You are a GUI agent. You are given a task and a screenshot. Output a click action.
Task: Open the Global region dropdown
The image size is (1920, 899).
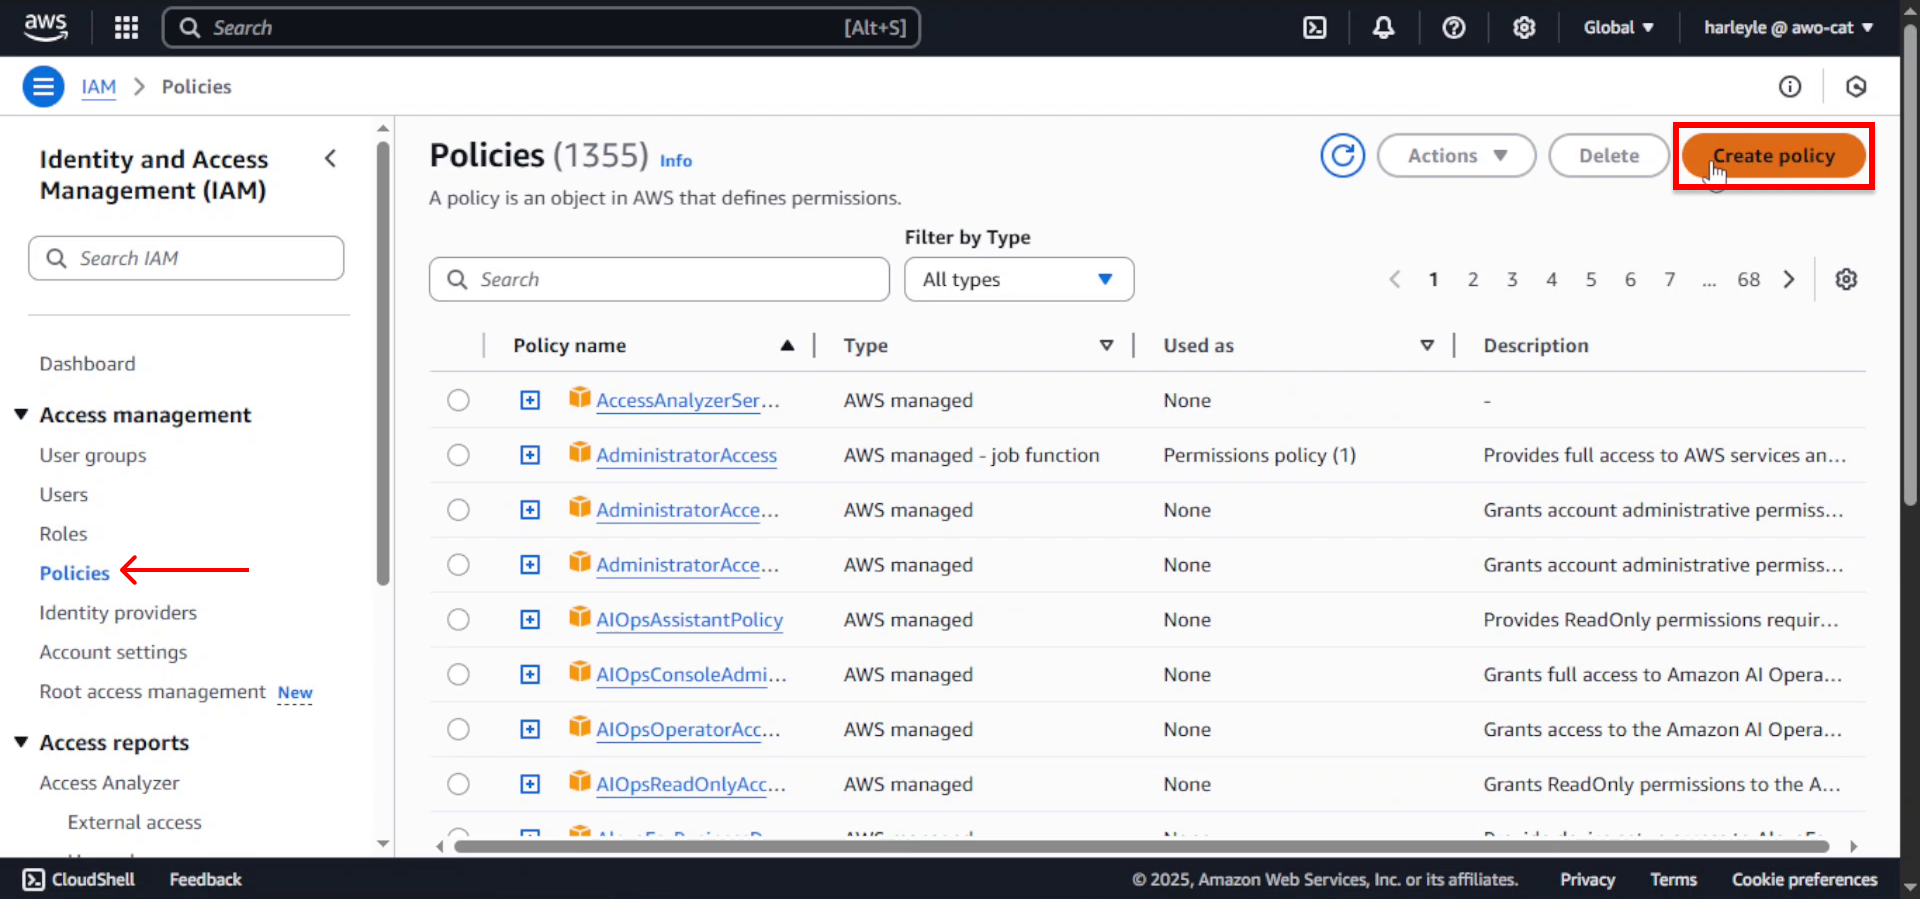[1618, 27]
